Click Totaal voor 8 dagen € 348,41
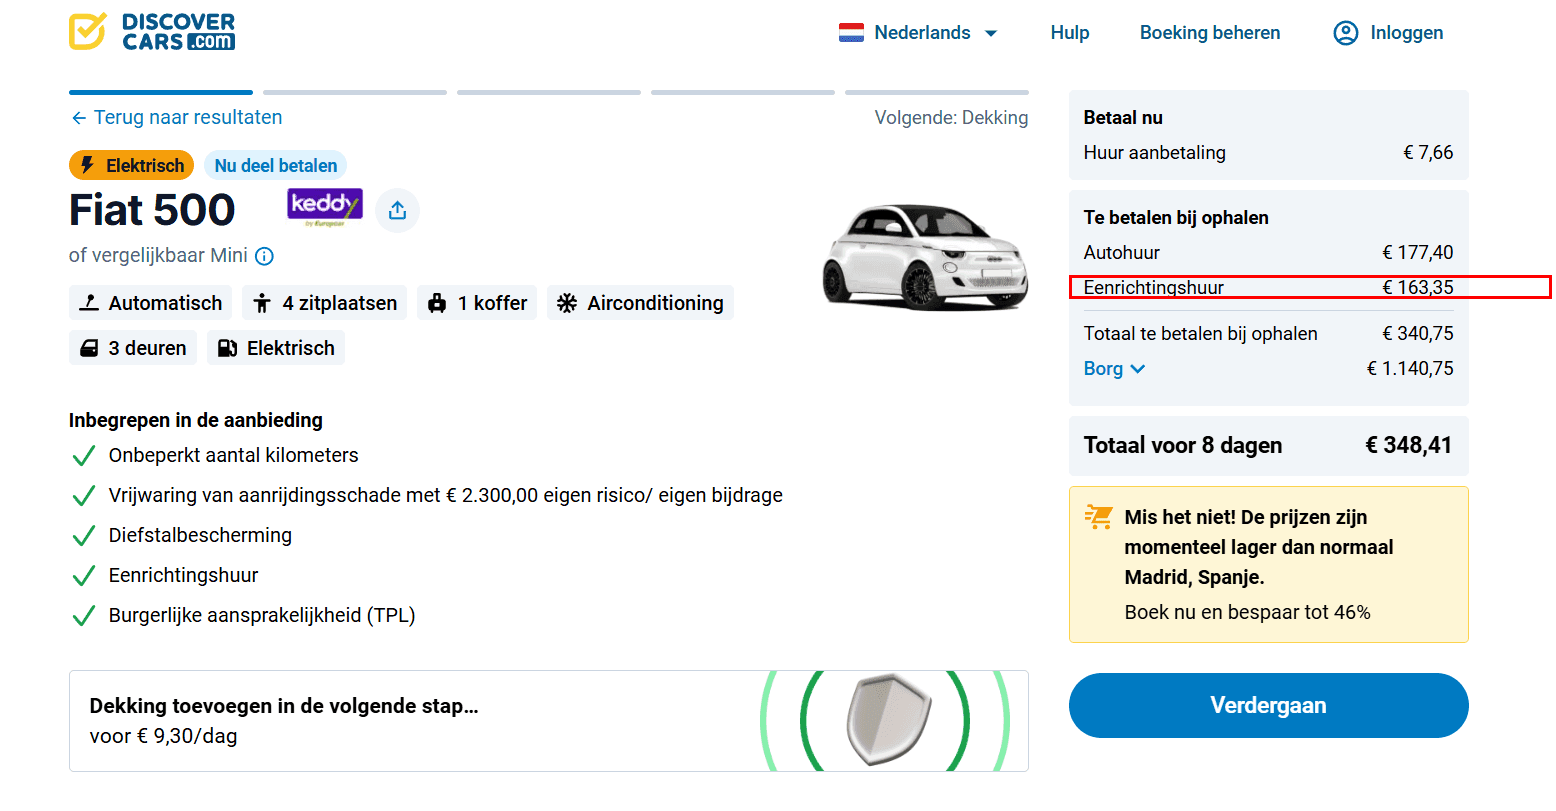Screen dimensions: 1556x811 (x=1408, y=445)
